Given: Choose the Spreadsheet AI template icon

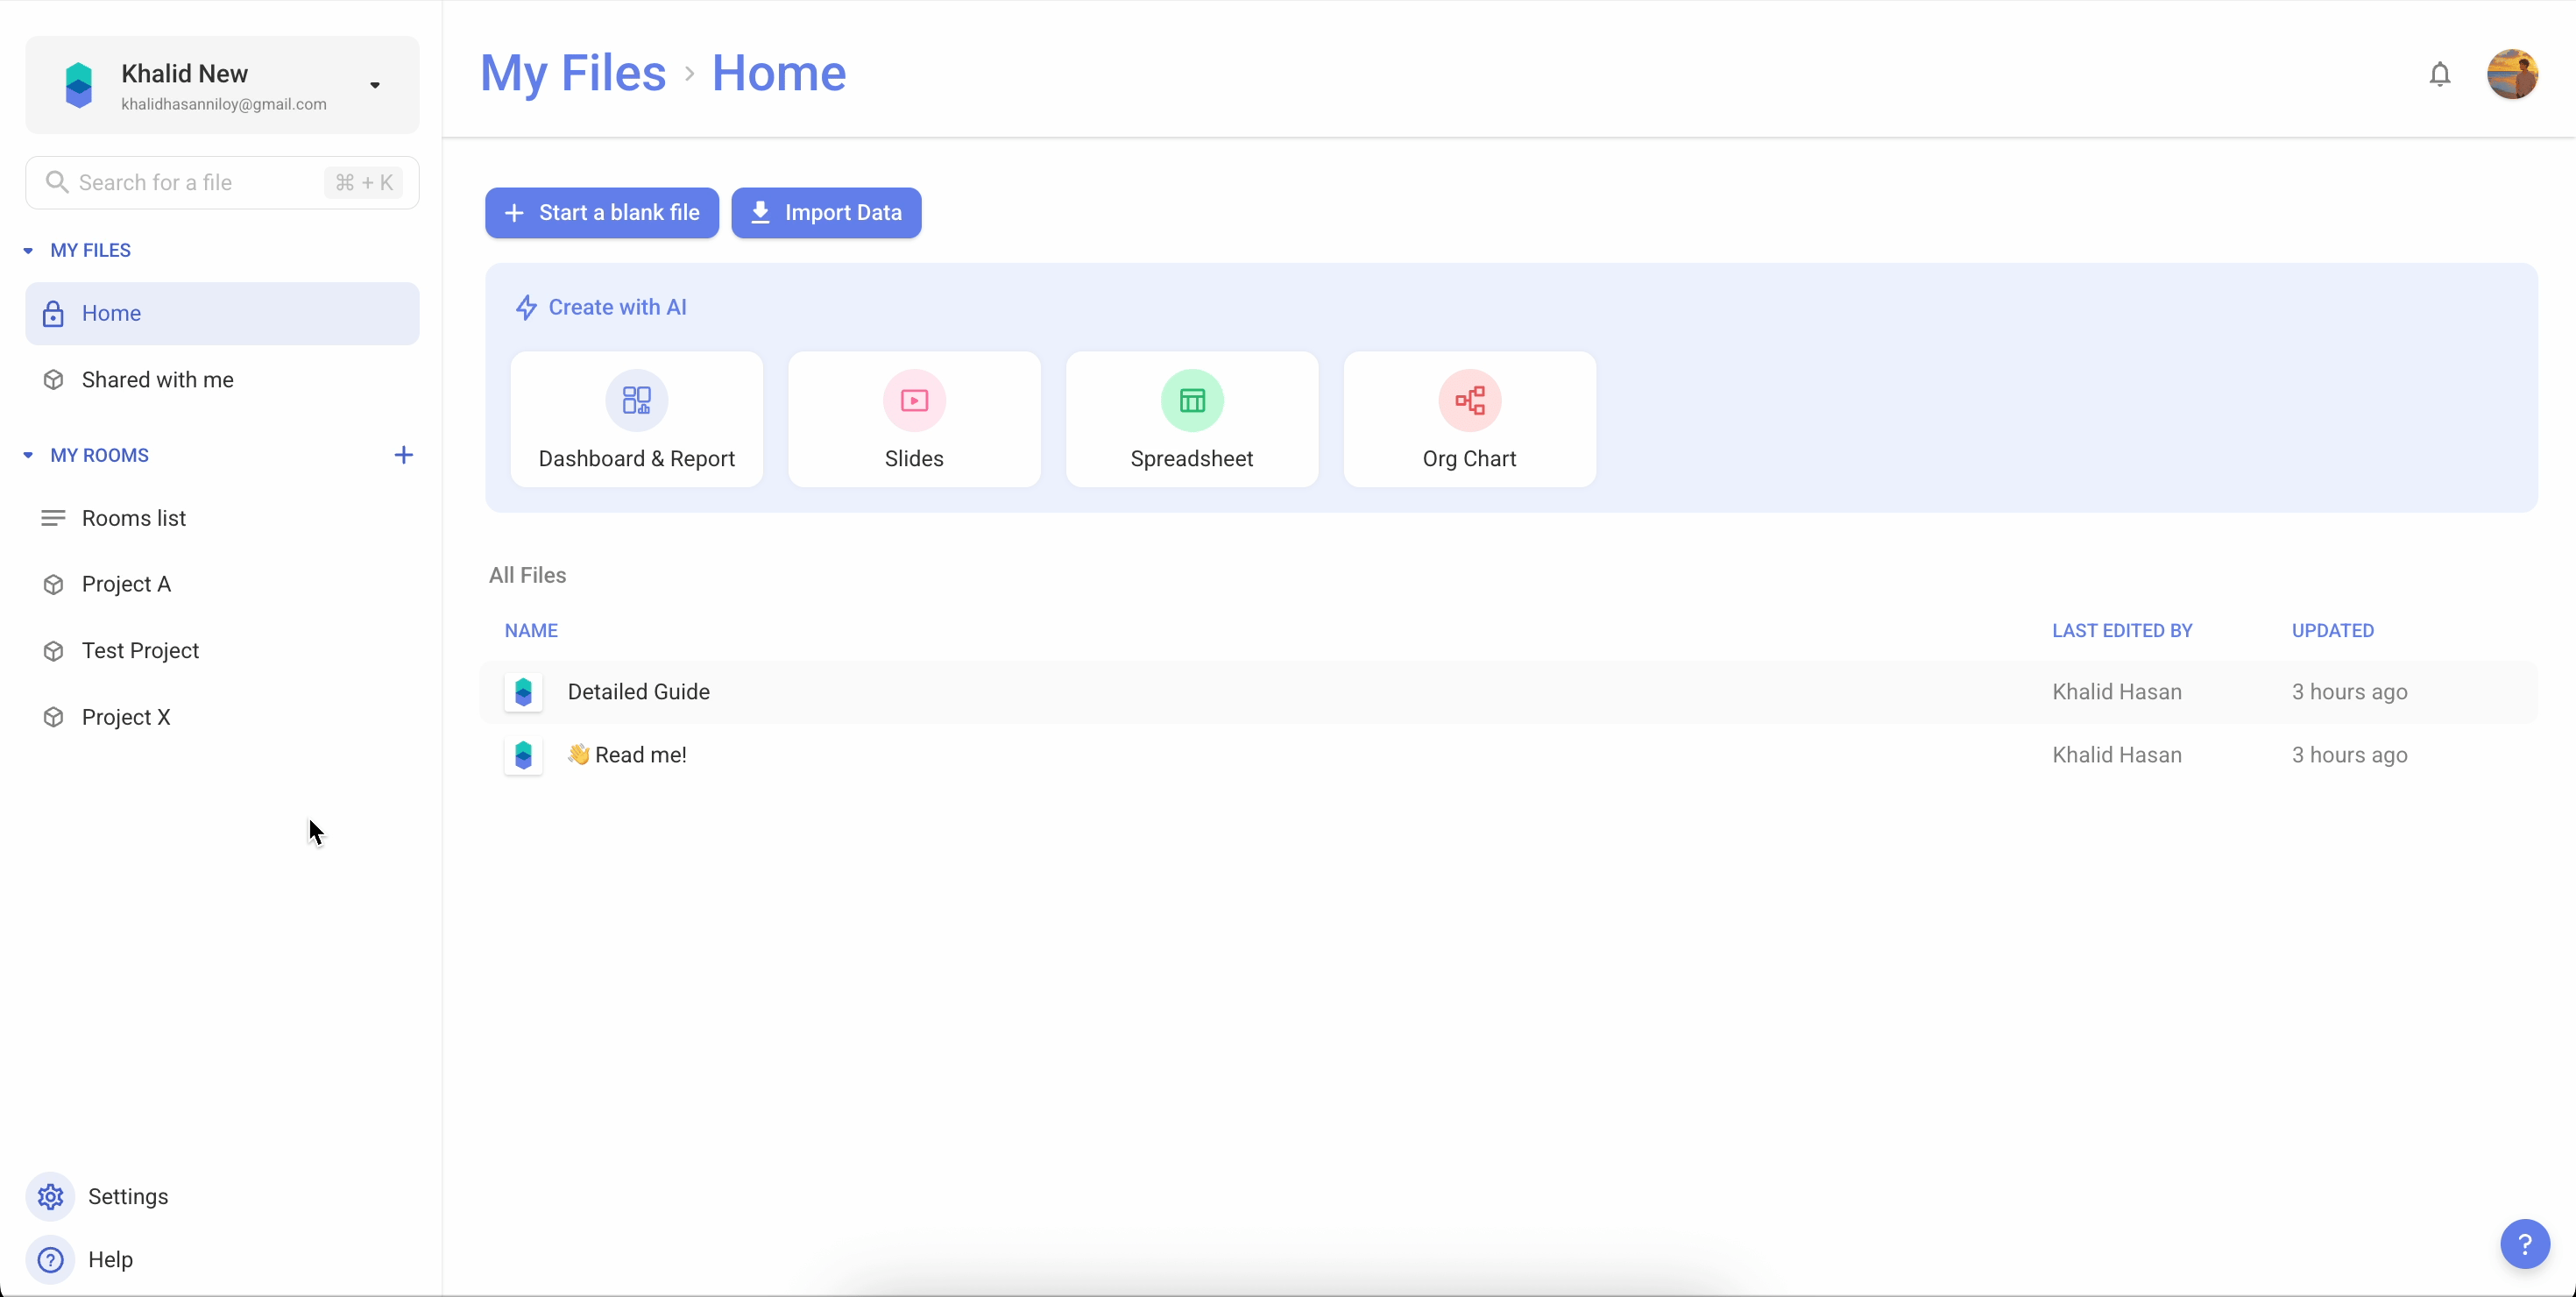Looking at the screenshot, I should tap(1191, 401).
